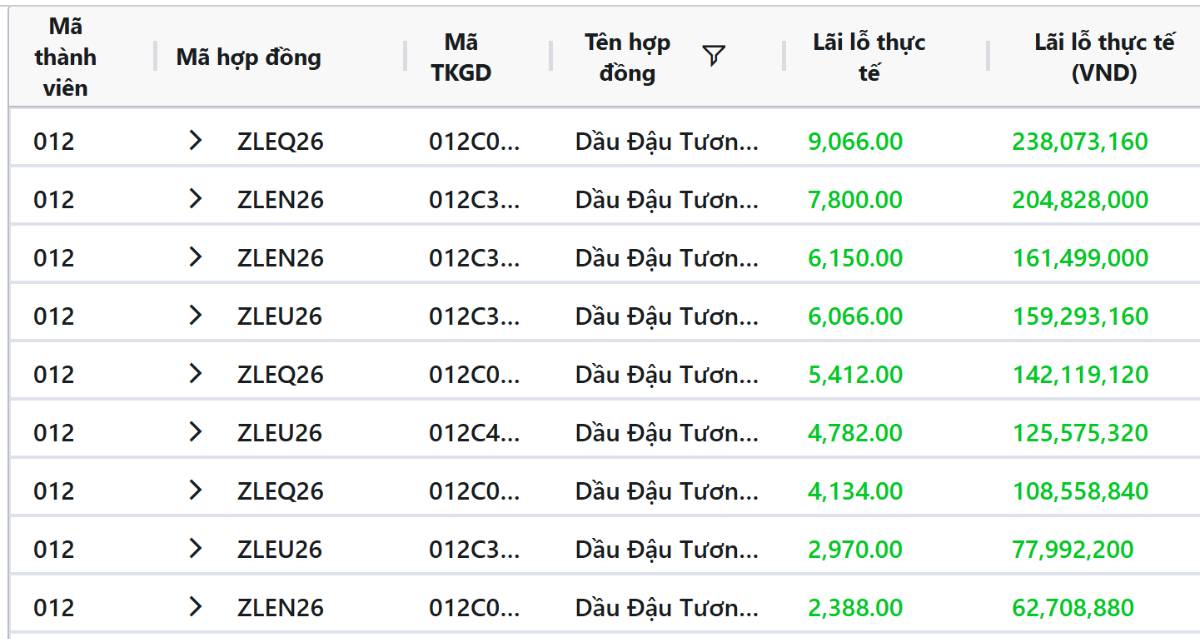Expand the ZLEQ26 row with 9,066.00 profit

(x=196, y=141)
